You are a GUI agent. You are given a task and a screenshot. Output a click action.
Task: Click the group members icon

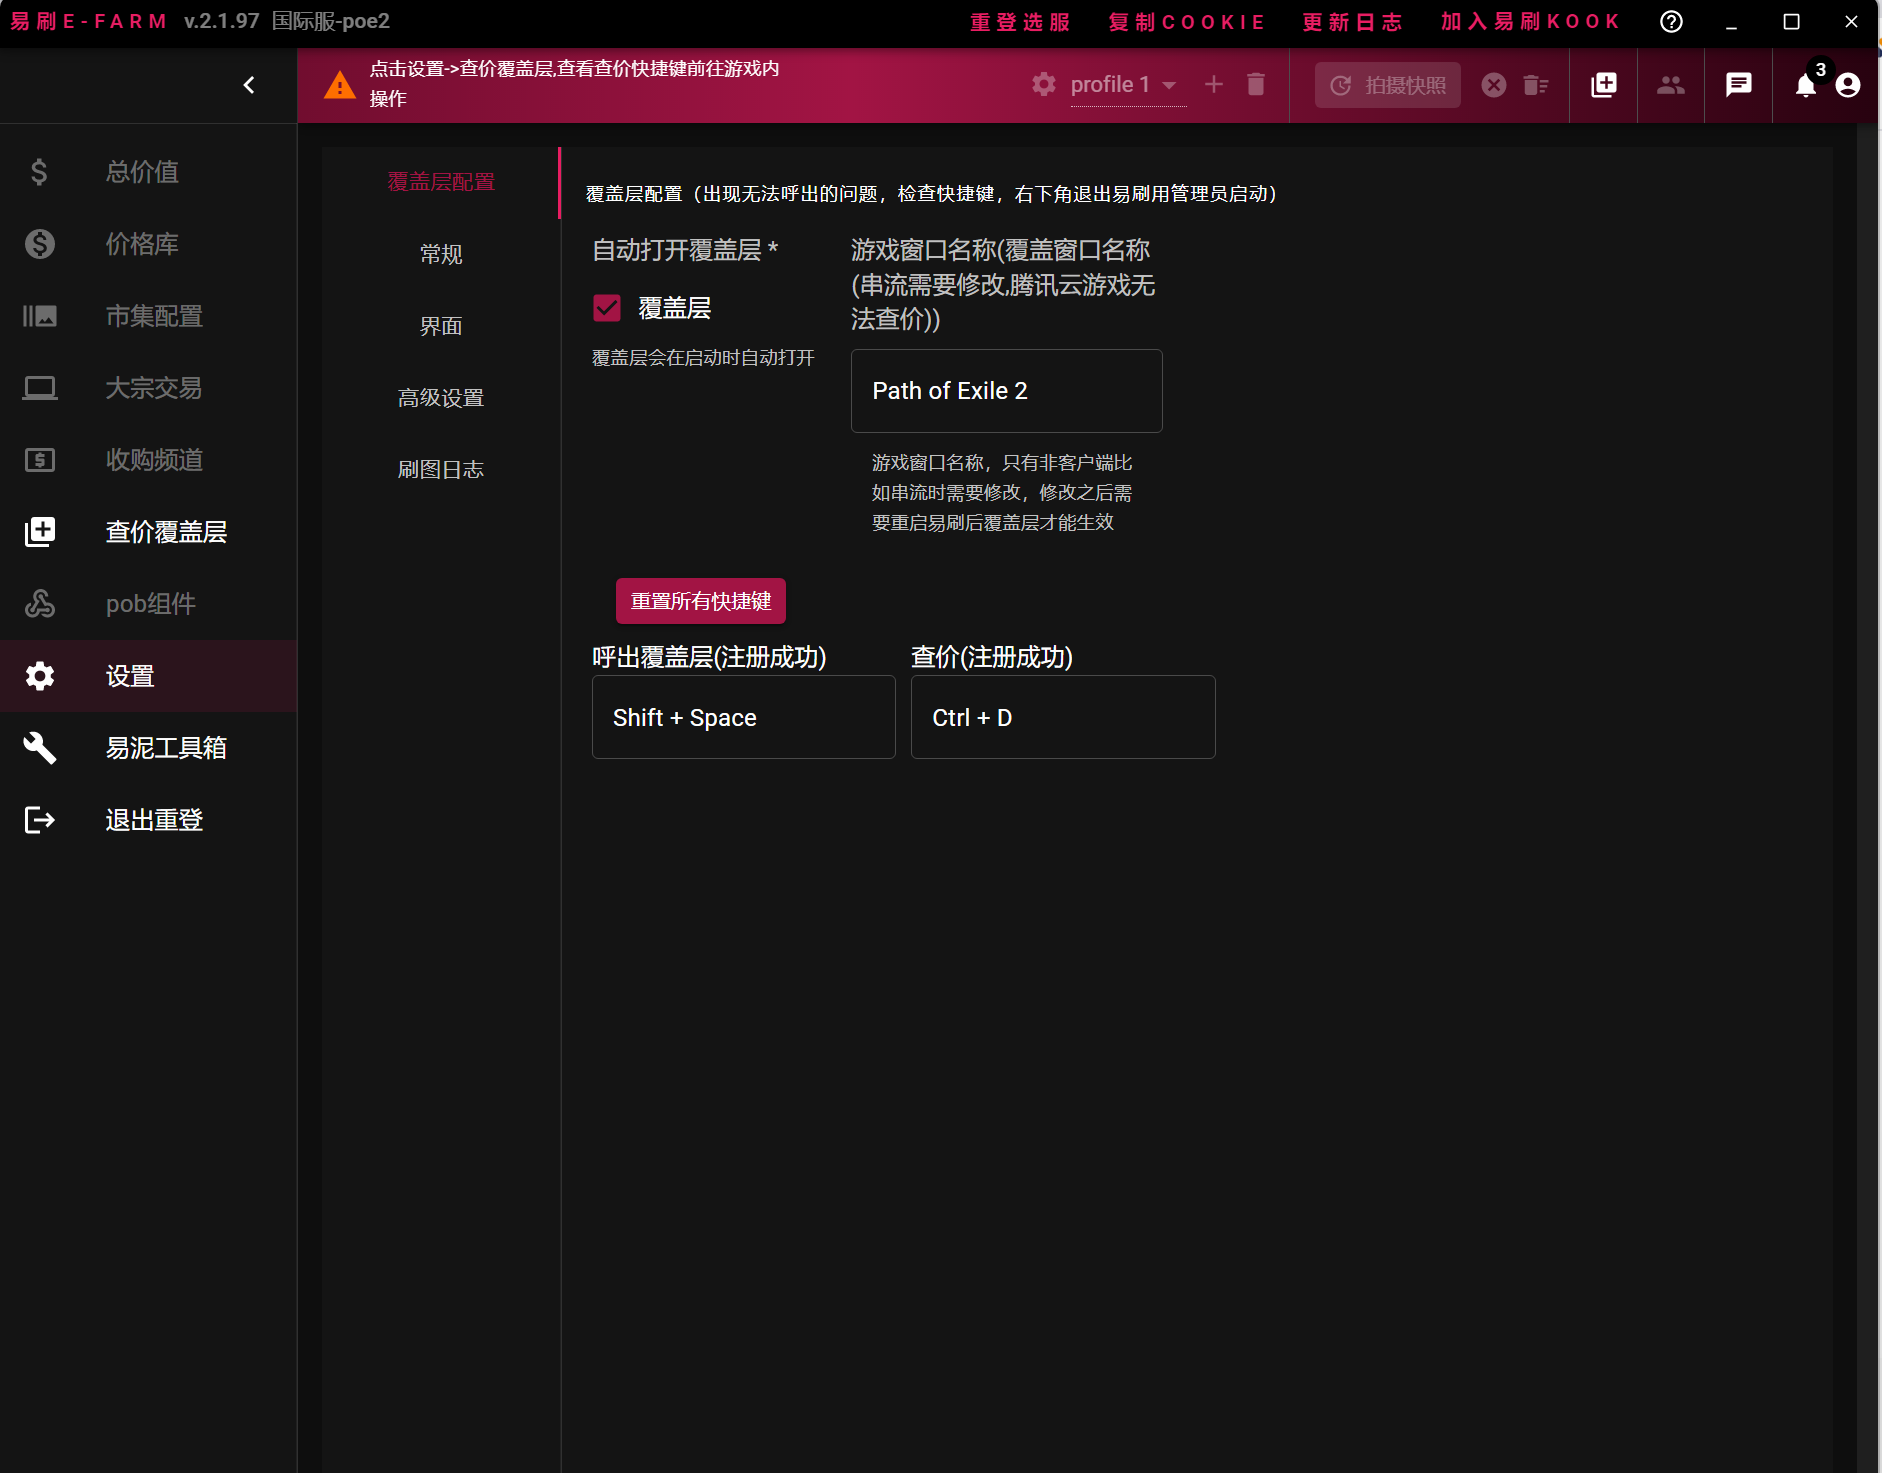coord(1671,85)
